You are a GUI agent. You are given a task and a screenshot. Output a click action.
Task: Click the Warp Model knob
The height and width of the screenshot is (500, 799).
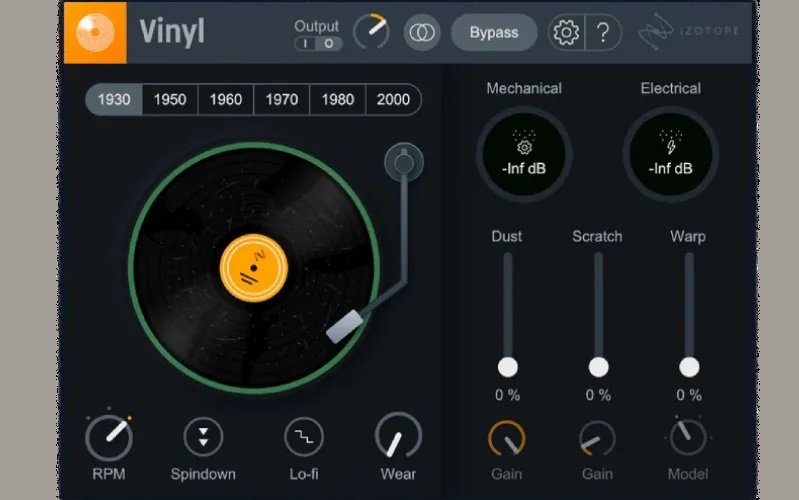coord(688,437)
